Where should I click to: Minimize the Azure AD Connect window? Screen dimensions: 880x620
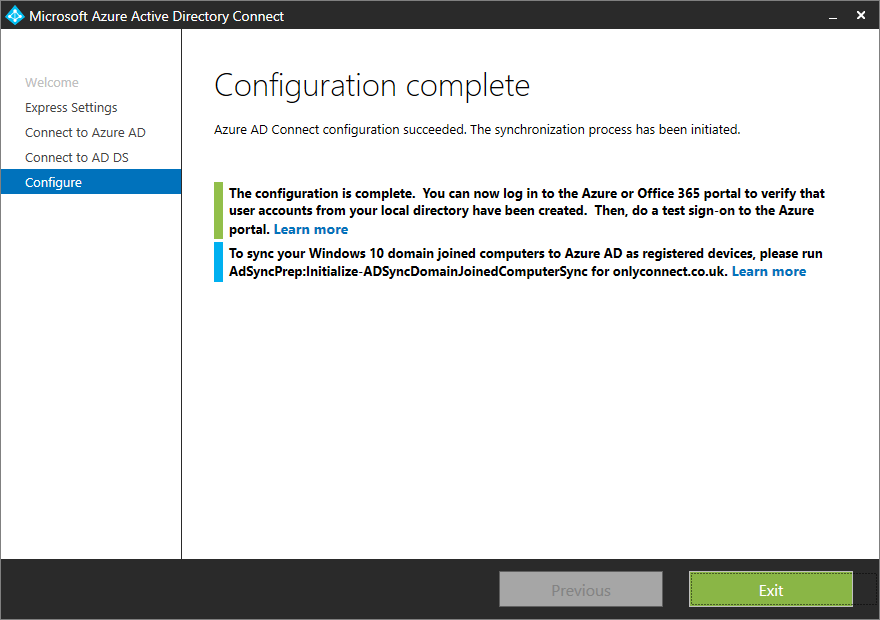pos(833,16)
